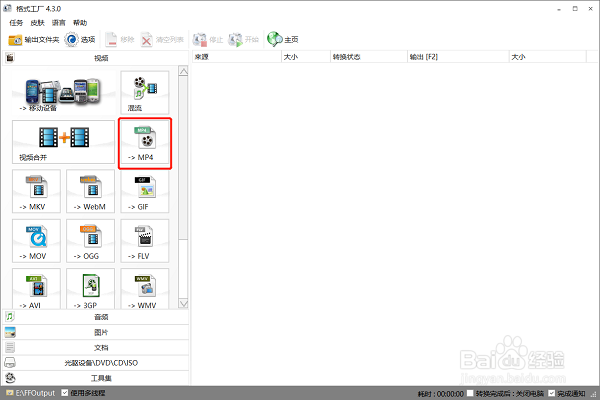This screenshot has height=400, width=600.
Task: Click the first Size (大小) column header
Action: 306,57
